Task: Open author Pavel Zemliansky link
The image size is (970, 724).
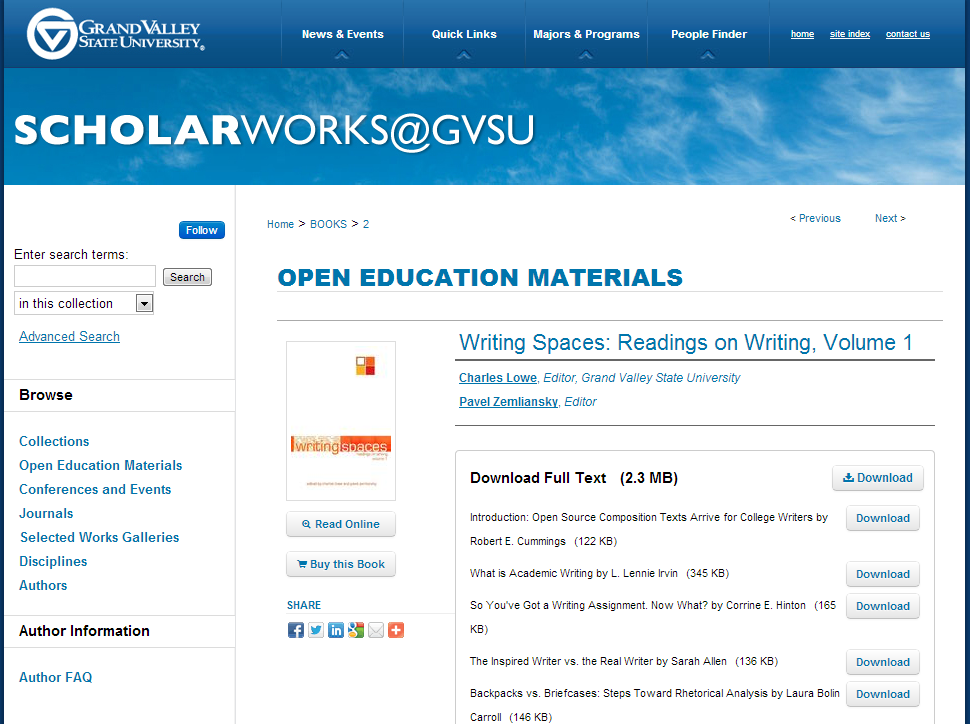Action: [509, 402]
